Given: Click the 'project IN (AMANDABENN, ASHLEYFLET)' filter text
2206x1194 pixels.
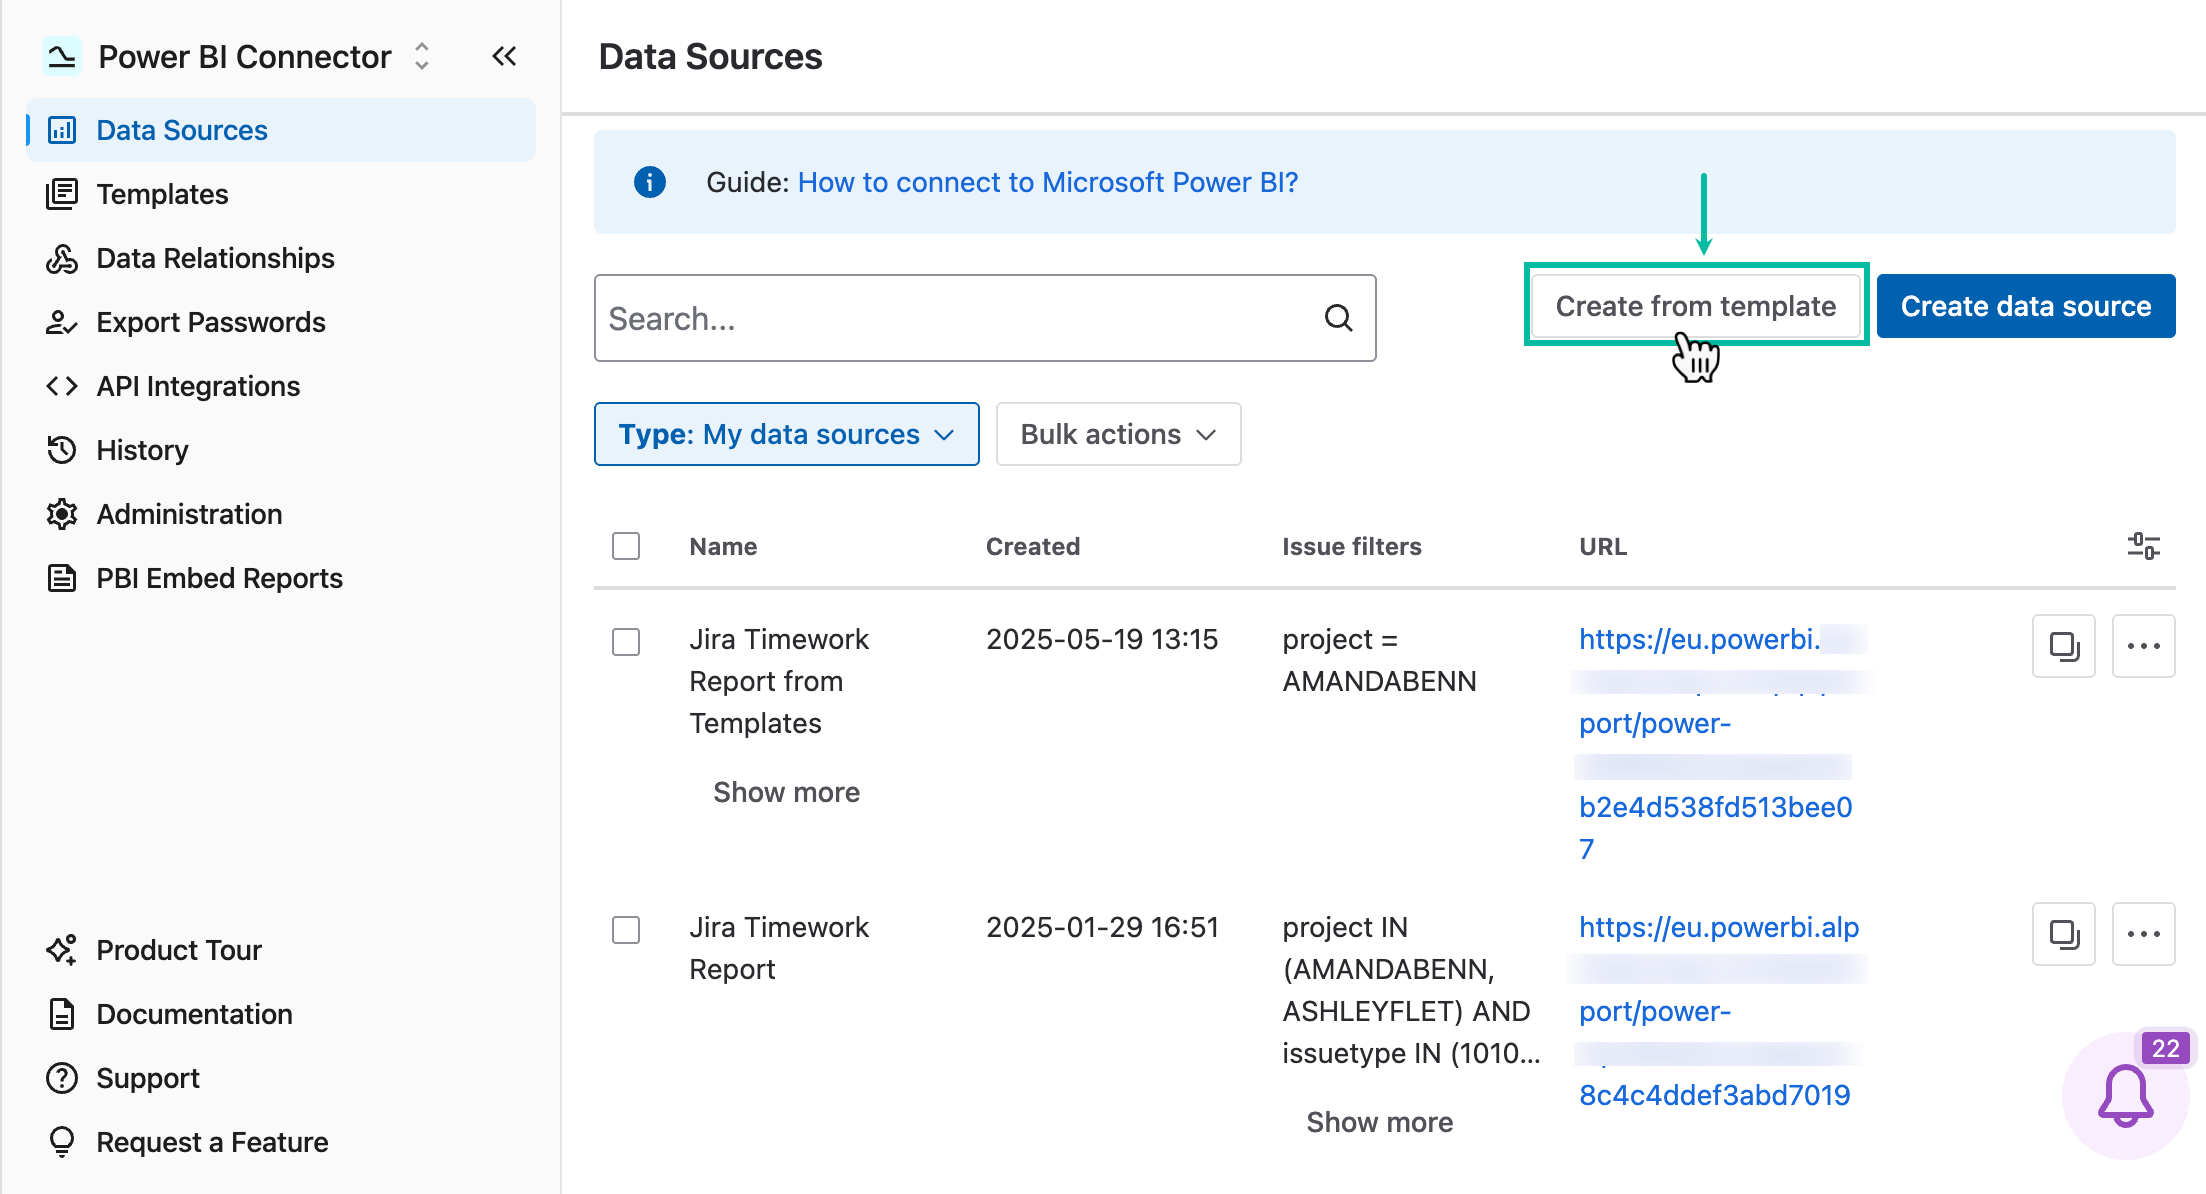Looking at the screenshot, I should point(1411,990).
